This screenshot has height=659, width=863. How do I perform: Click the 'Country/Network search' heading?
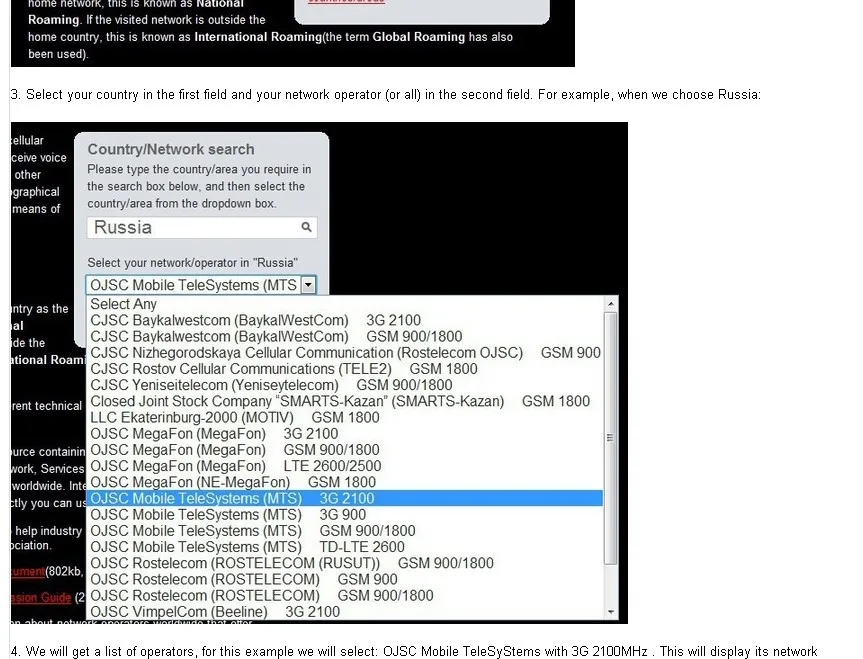coord(171,149)
